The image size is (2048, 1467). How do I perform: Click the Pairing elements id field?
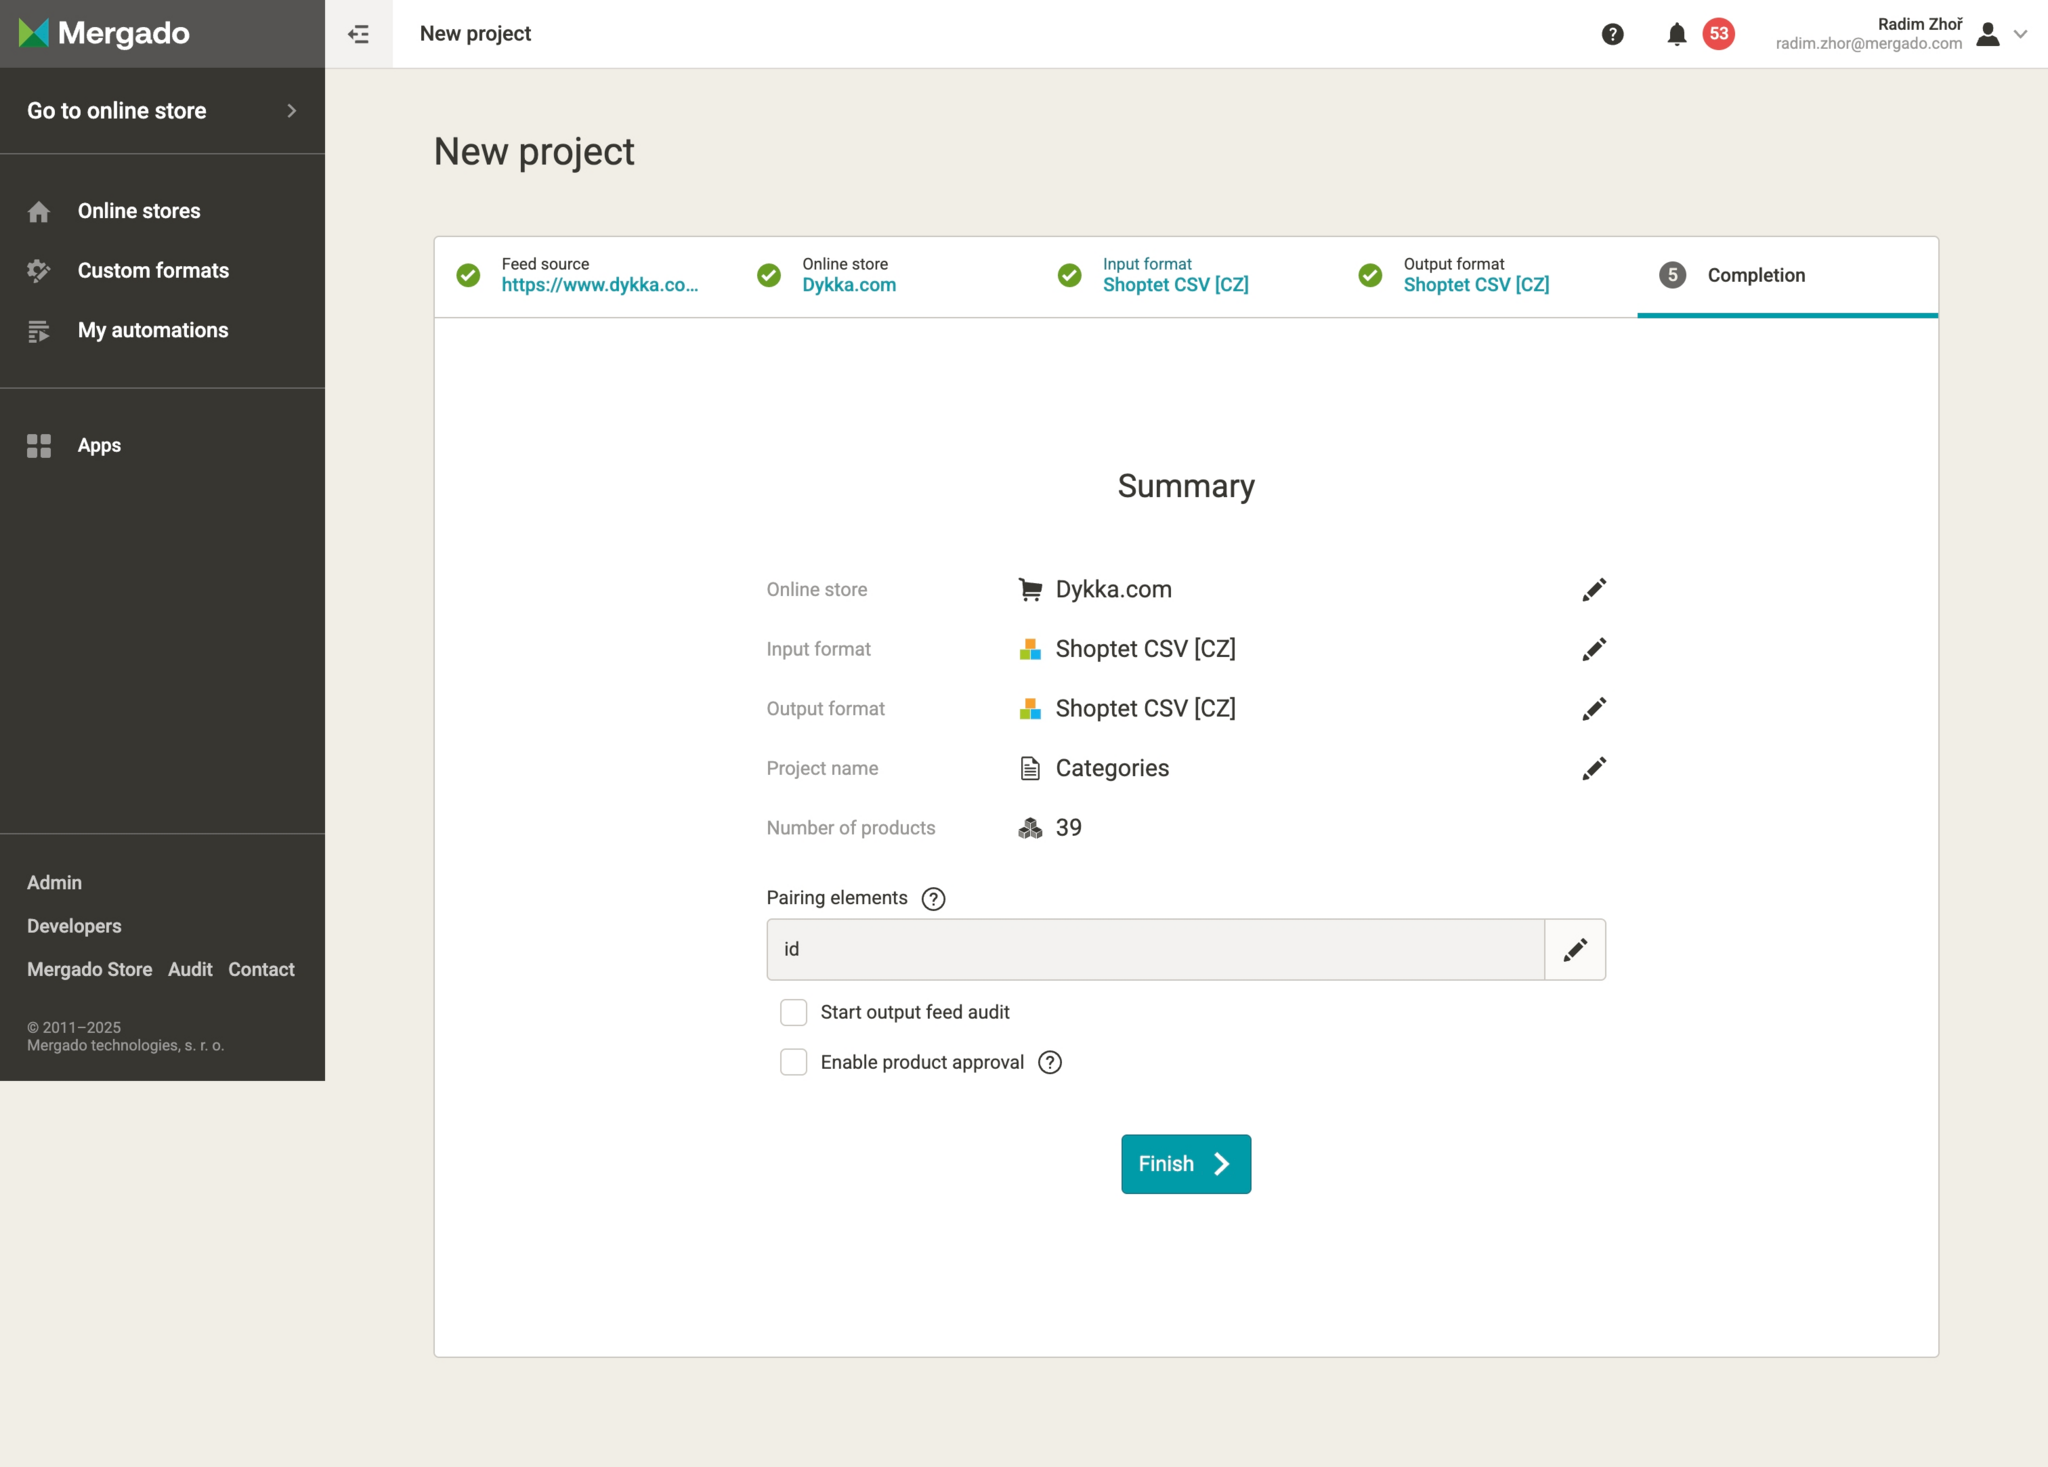coord(1155,949)
